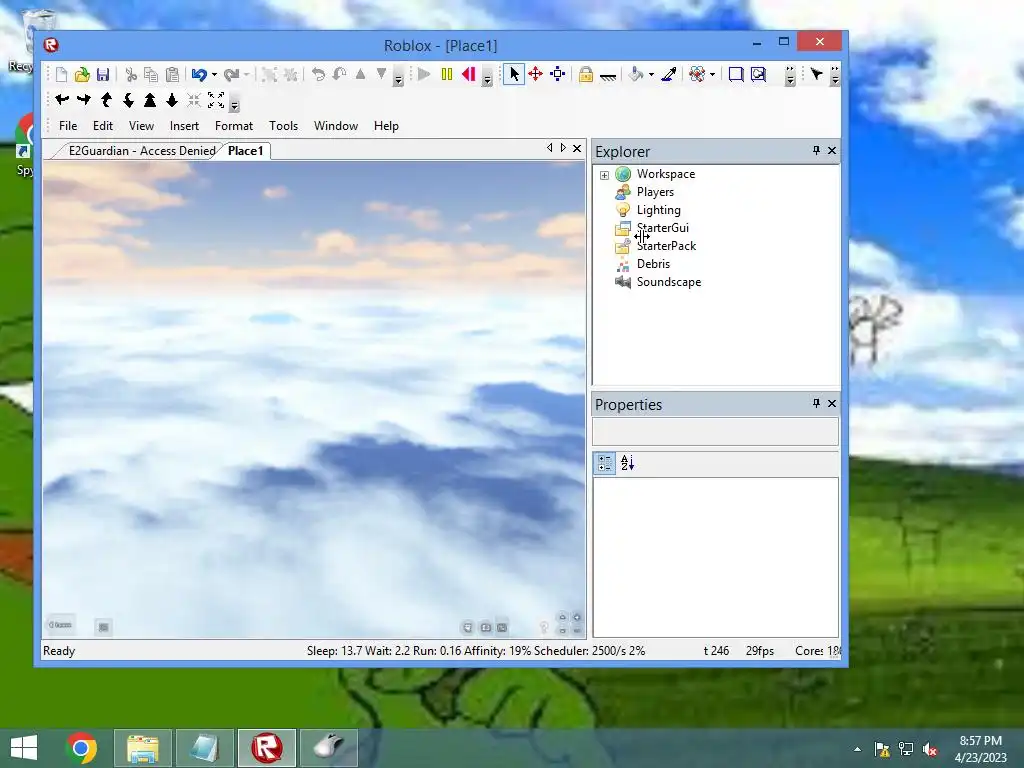Click the Cut scissors icon
The width and height of the screenshot is (1024, 768).
(131, 74)
